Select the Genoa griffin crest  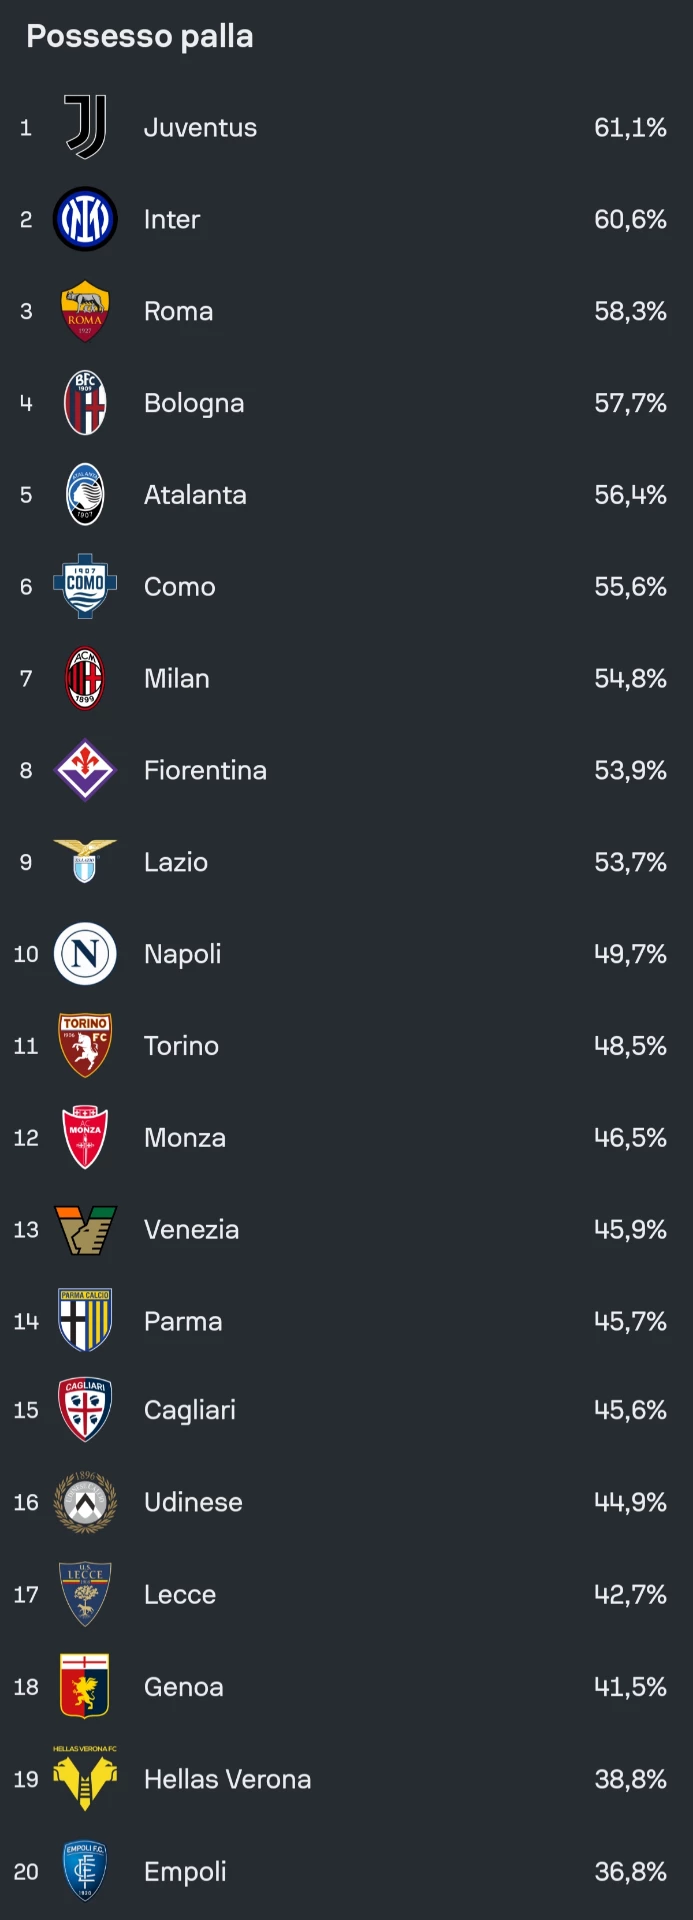click(85, 1686)
